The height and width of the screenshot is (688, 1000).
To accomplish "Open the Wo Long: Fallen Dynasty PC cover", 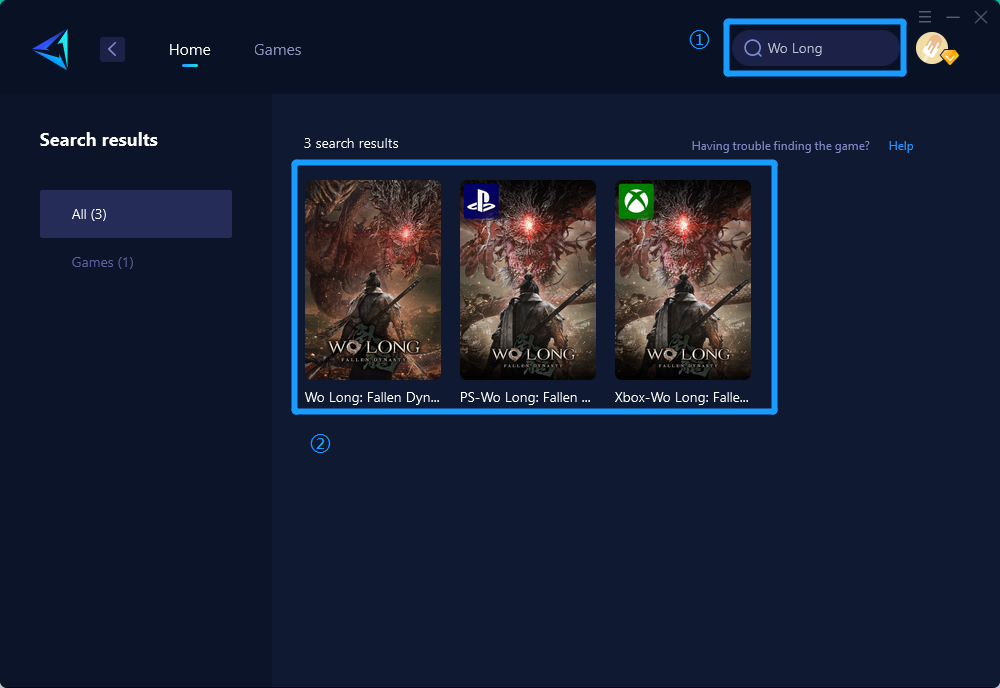I will (x=372, y=280).
